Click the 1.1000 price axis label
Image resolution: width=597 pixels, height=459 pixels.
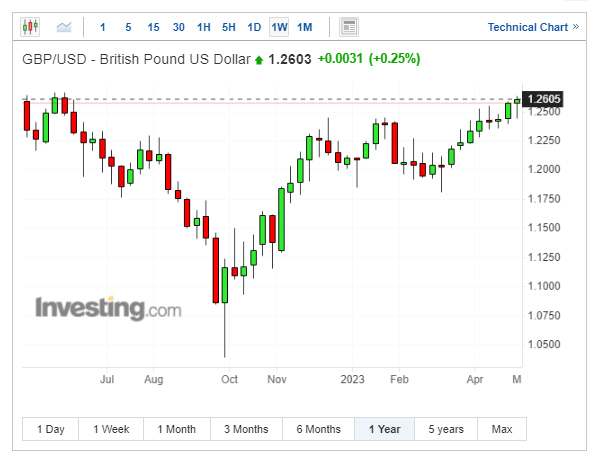pos(544,286)
